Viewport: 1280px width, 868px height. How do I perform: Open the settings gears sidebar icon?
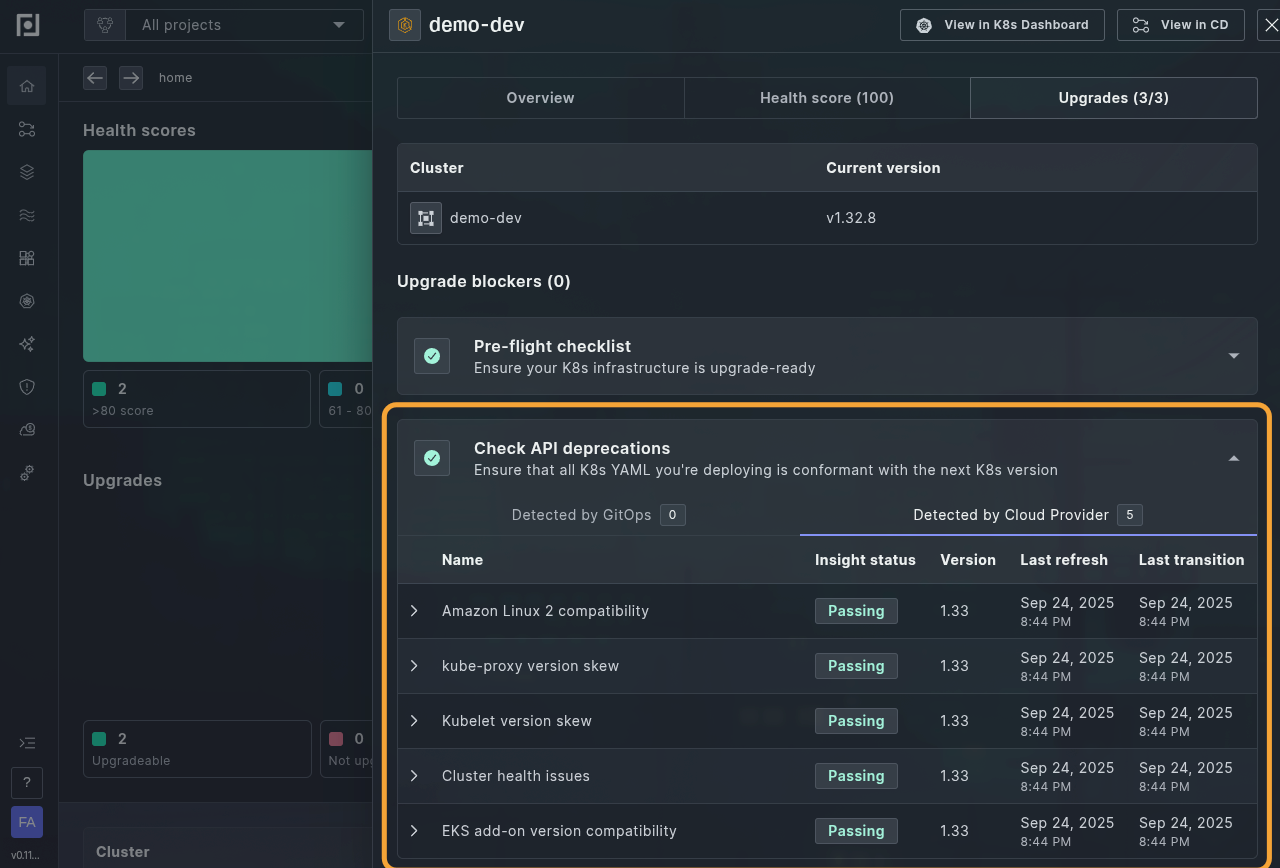tap(27, 472)
